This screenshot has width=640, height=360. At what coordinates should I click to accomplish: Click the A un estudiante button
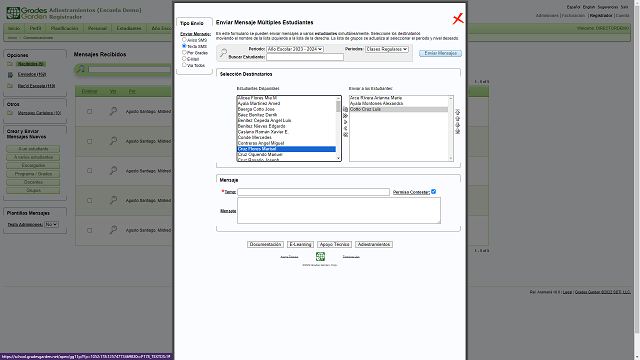tap(33, 149)
